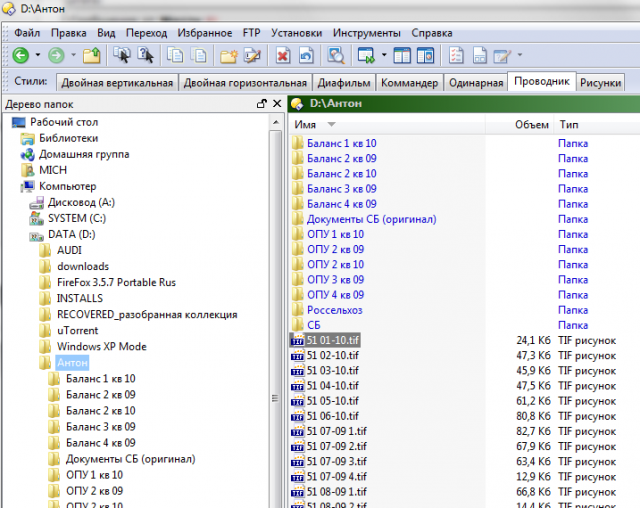
Task: Select Windows XP Mode folder in tree
Action: [102, 346]
